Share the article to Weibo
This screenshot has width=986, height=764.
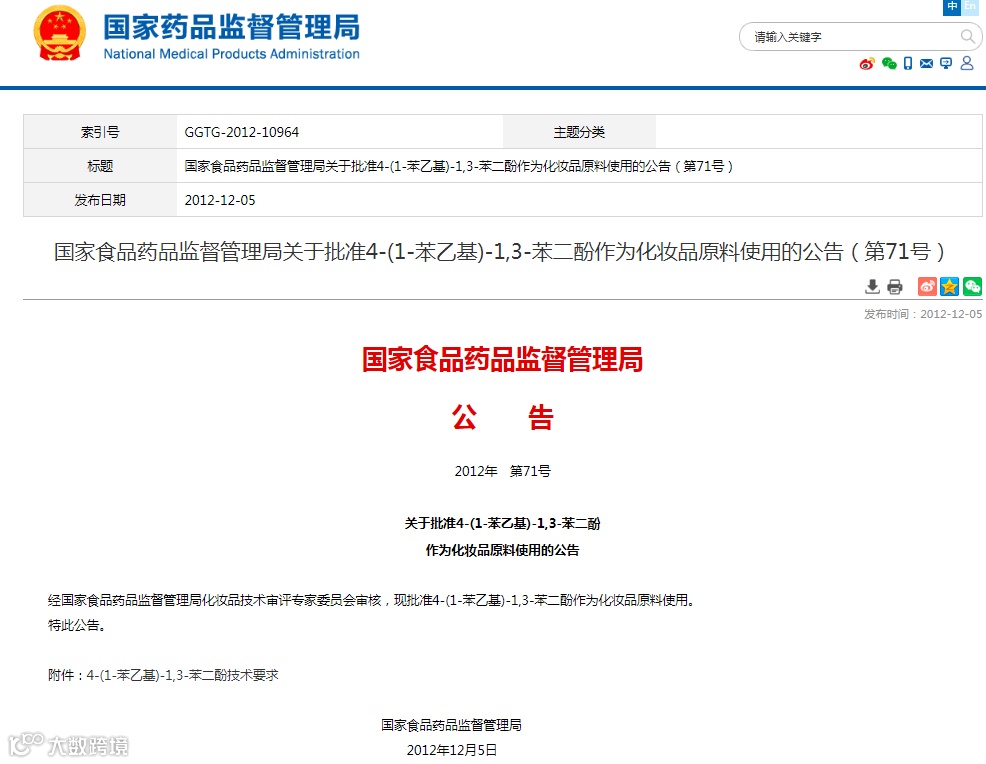tap(927, 287)
